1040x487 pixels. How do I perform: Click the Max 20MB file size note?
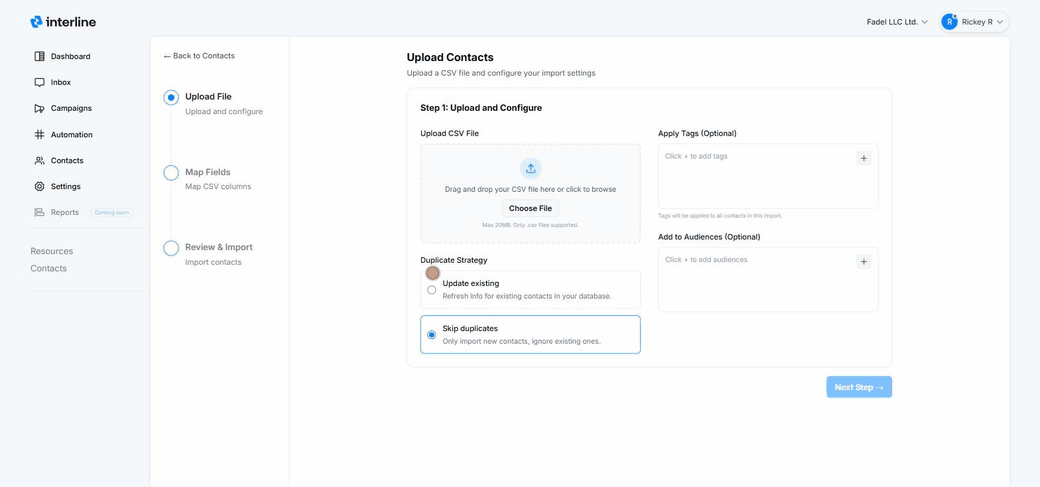click(x=531, y=225)
